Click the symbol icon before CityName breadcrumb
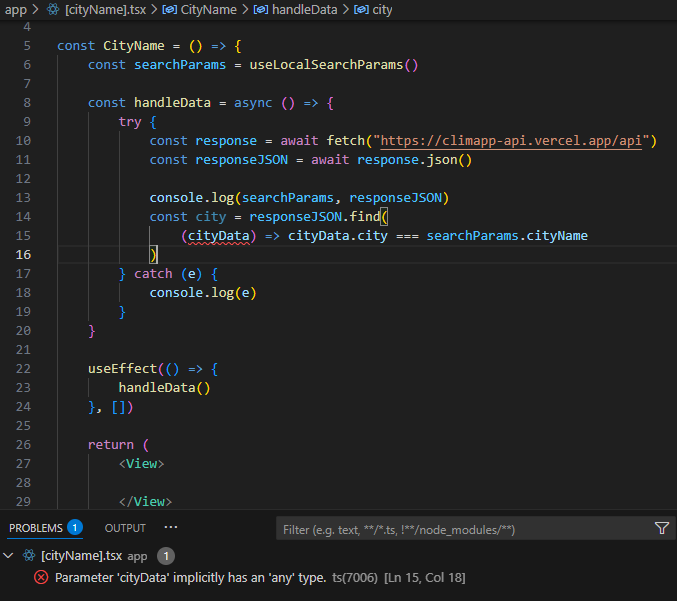677x601 pixels. coord(170,9)
